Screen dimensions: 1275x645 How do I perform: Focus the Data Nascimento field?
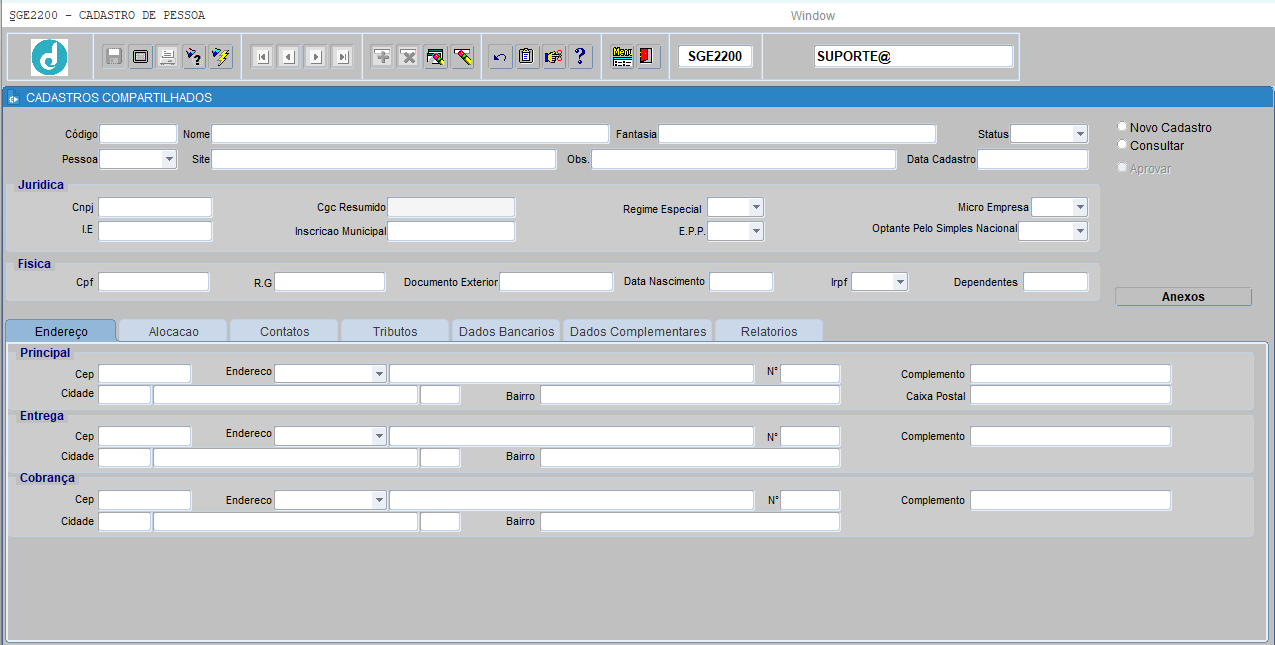point(741,282)
